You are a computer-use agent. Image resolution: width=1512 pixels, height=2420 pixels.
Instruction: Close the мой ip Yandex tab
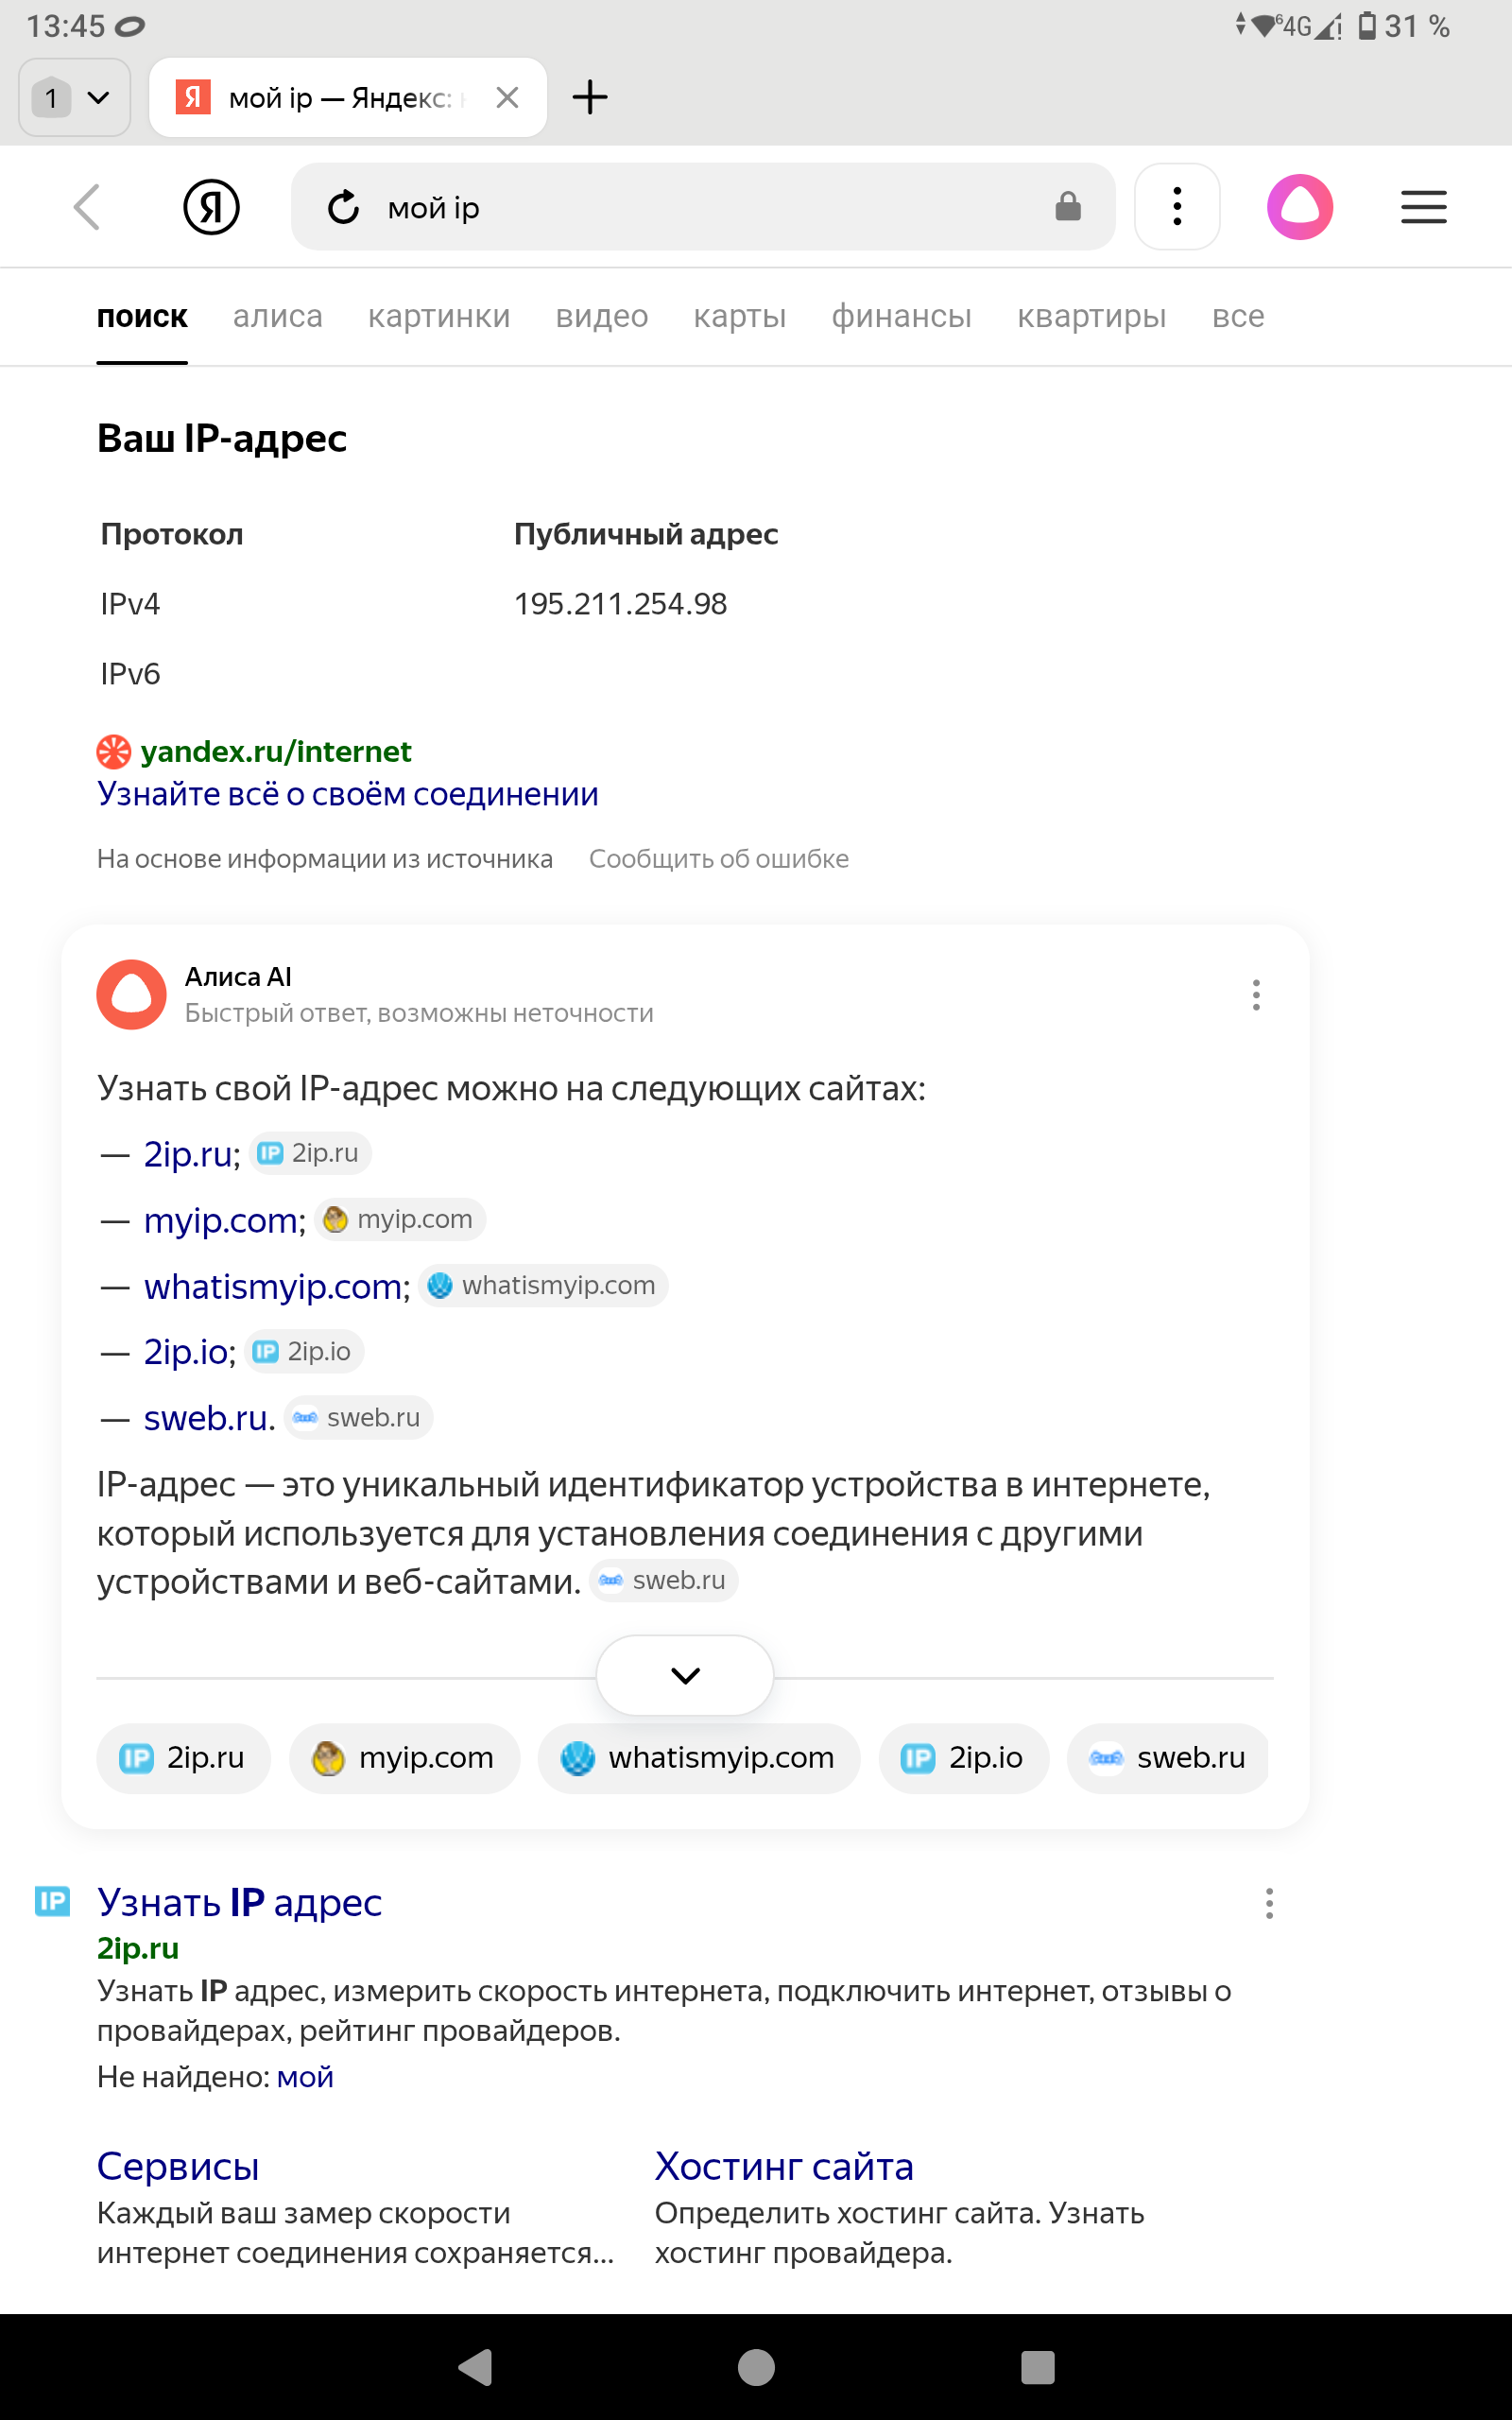pos(507,97)
